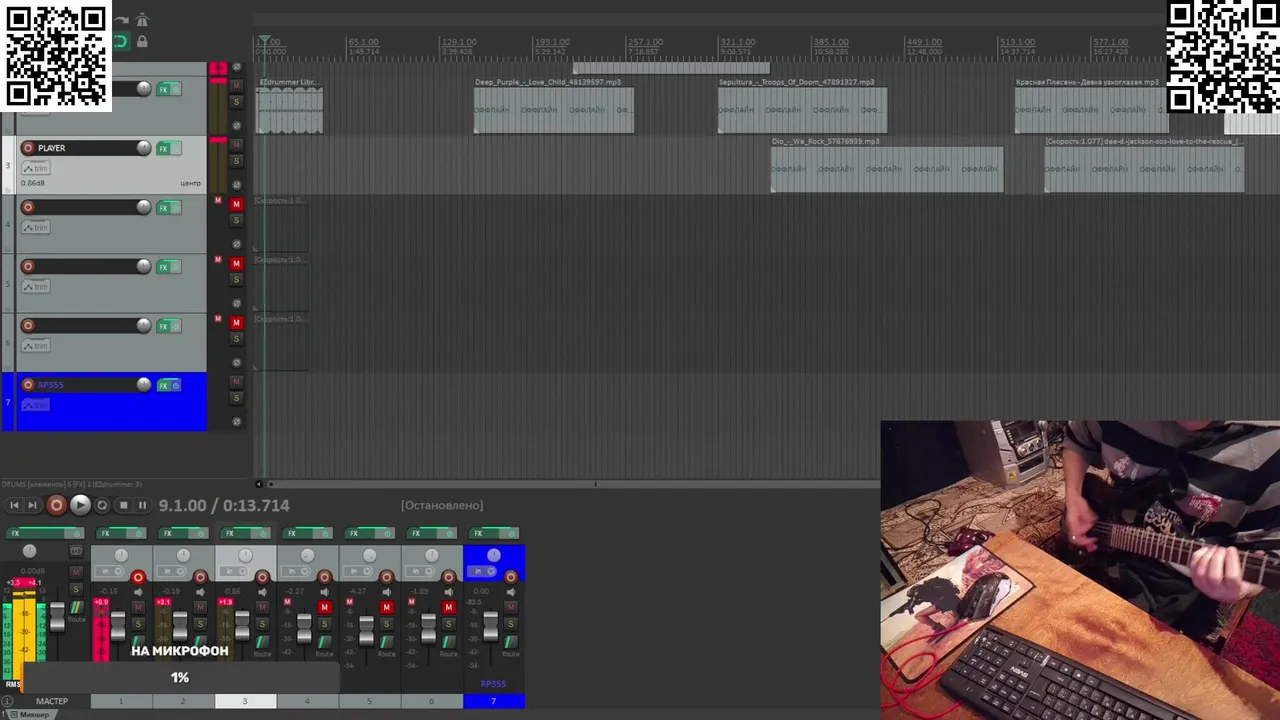Open input dropdown of mixer channel 1
The image size is (1280, 720).
[x=109, y=571]
